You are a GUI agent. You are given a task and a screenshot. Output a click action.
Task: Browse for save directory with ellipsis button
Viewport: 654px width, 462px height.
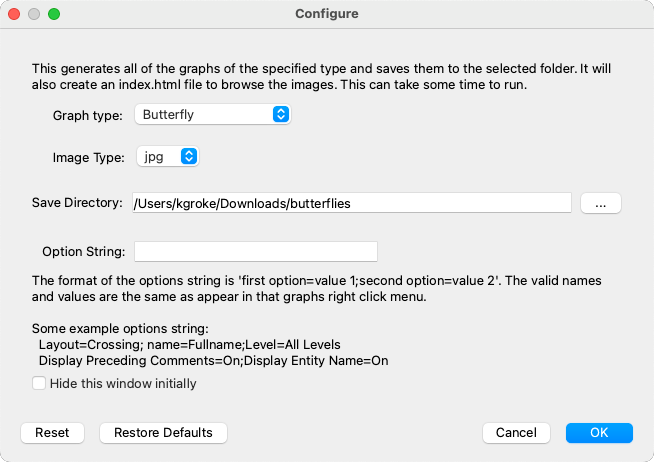601,203
